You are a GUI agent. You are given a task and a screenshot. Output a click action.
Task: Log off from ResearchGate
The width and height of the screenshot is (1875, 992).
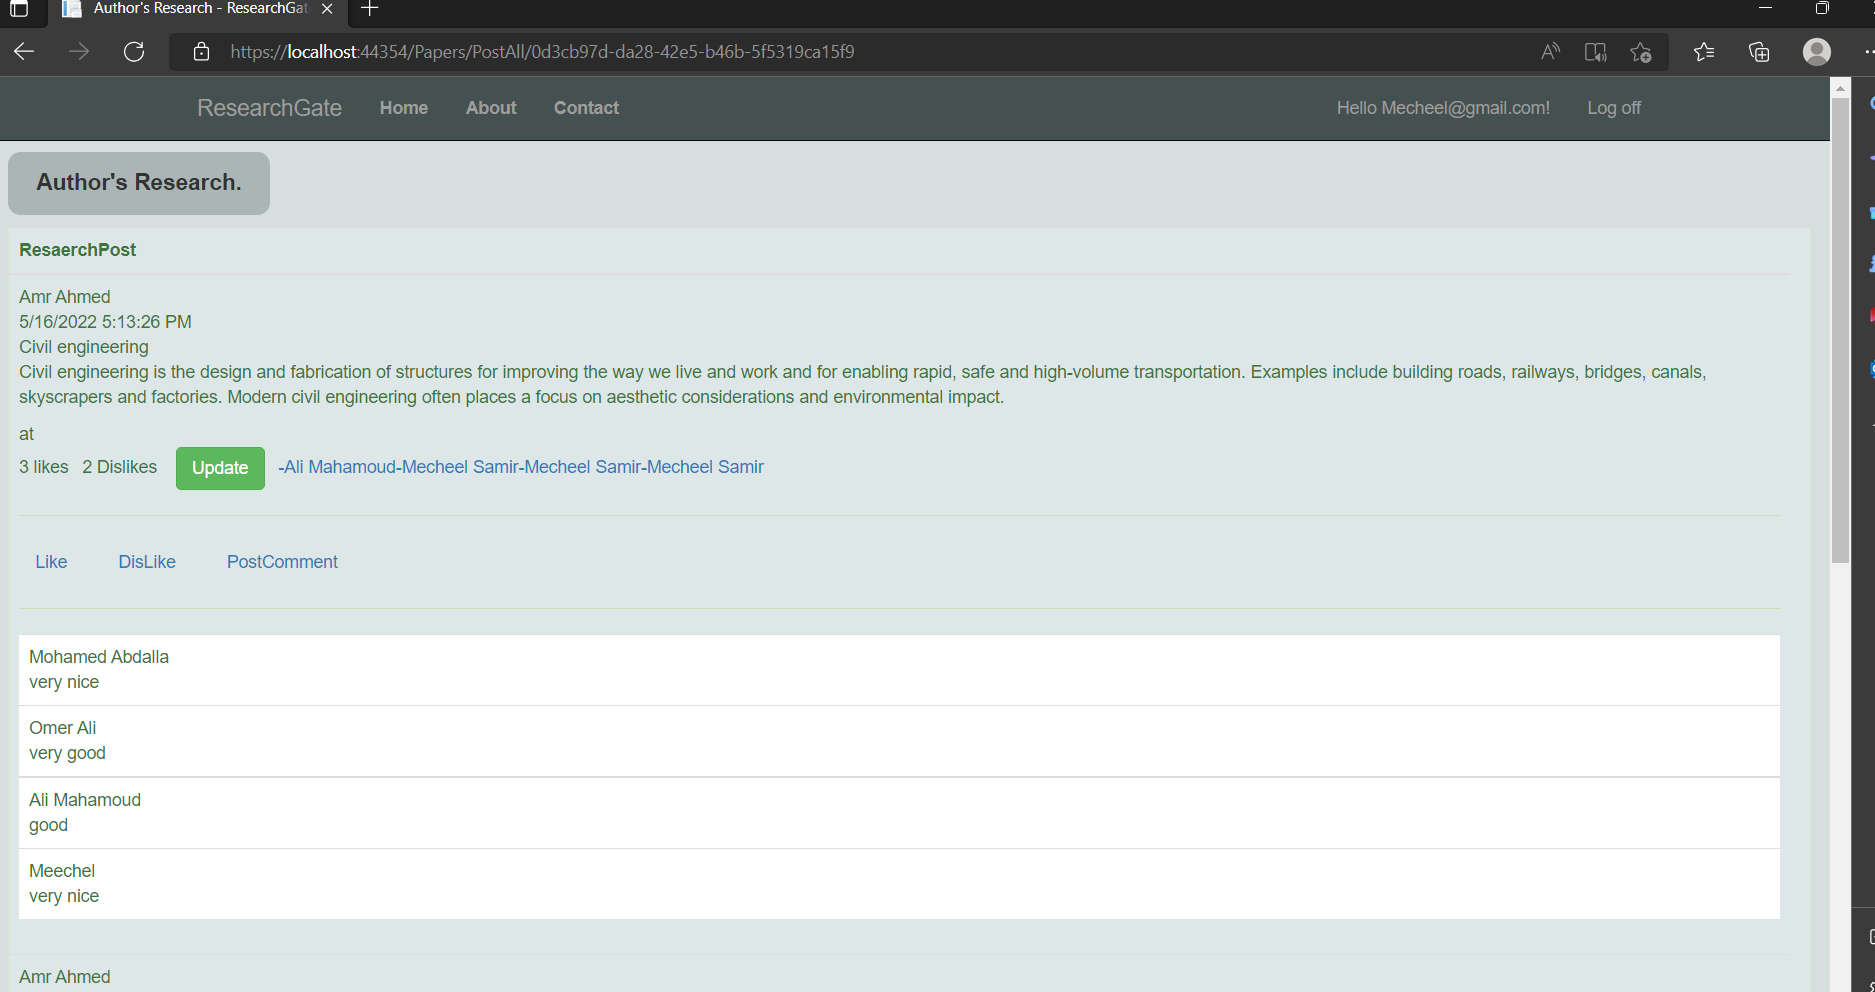point(1613,107)
